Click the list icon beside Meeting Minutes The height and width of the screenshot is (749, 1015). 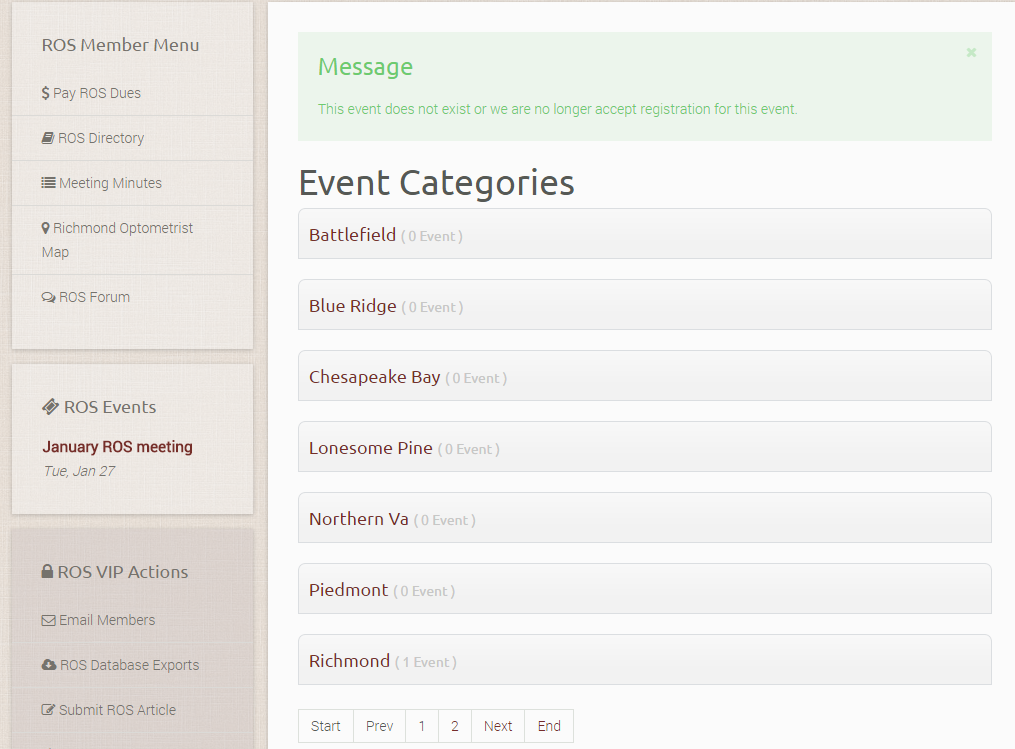click(x=48, y=183)
